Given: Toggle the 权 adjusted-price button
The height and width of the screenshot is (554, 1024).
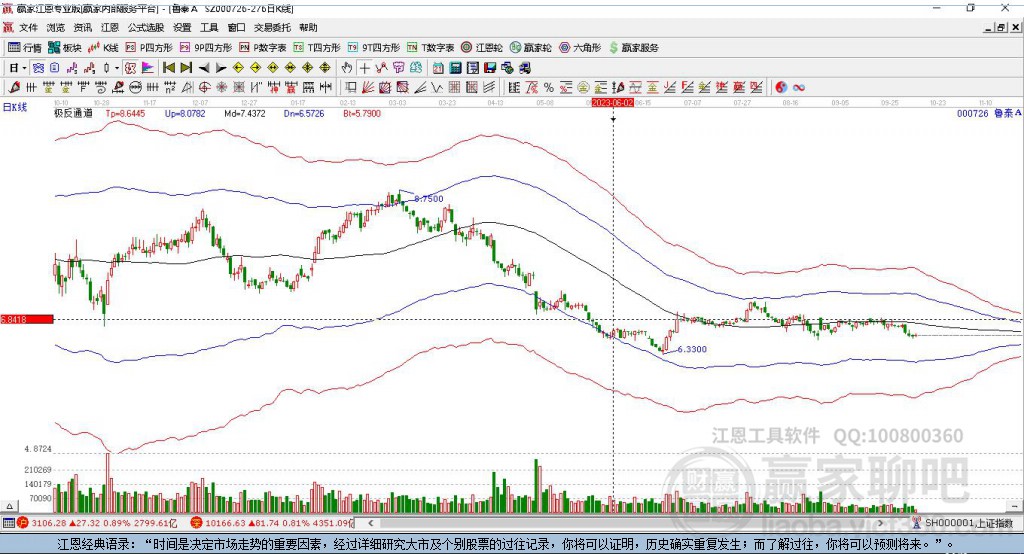Looking at the screenshot, I should coord(131,68).
